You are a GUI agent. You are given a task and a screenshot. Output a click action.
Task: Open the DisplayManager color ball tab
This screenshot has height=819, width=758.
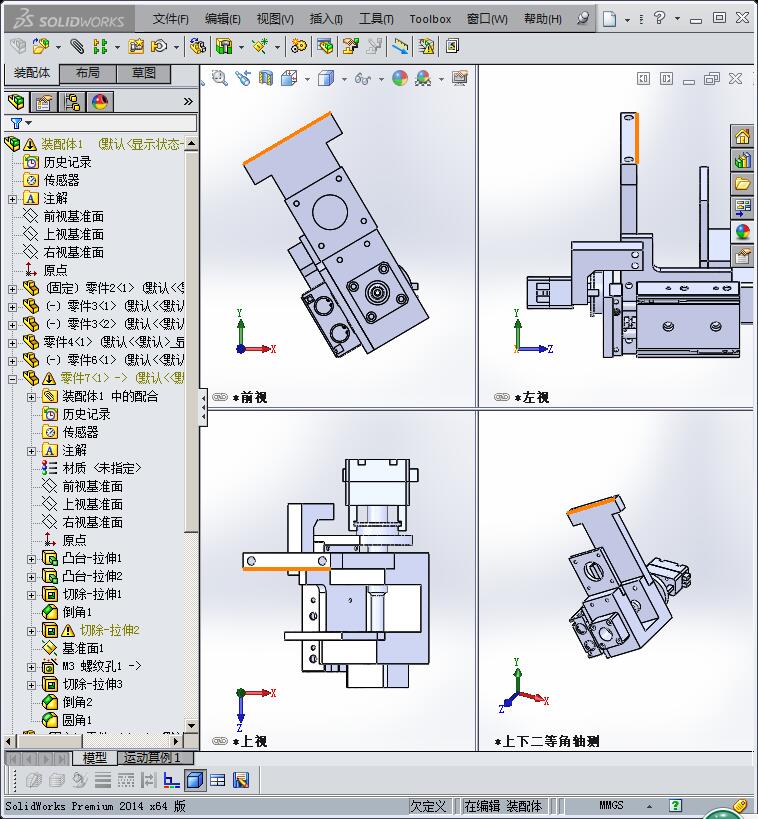100,102
